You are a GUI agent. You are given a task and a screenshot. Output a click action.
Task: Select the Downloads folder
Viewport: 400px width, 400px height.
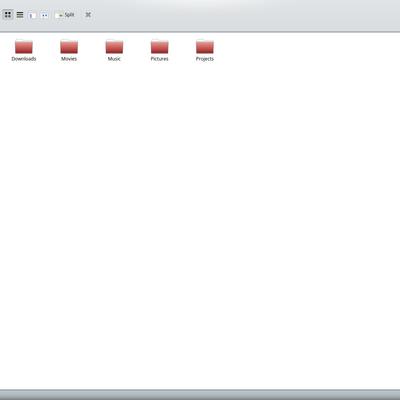pyautogui.click(x=24, y=50)
